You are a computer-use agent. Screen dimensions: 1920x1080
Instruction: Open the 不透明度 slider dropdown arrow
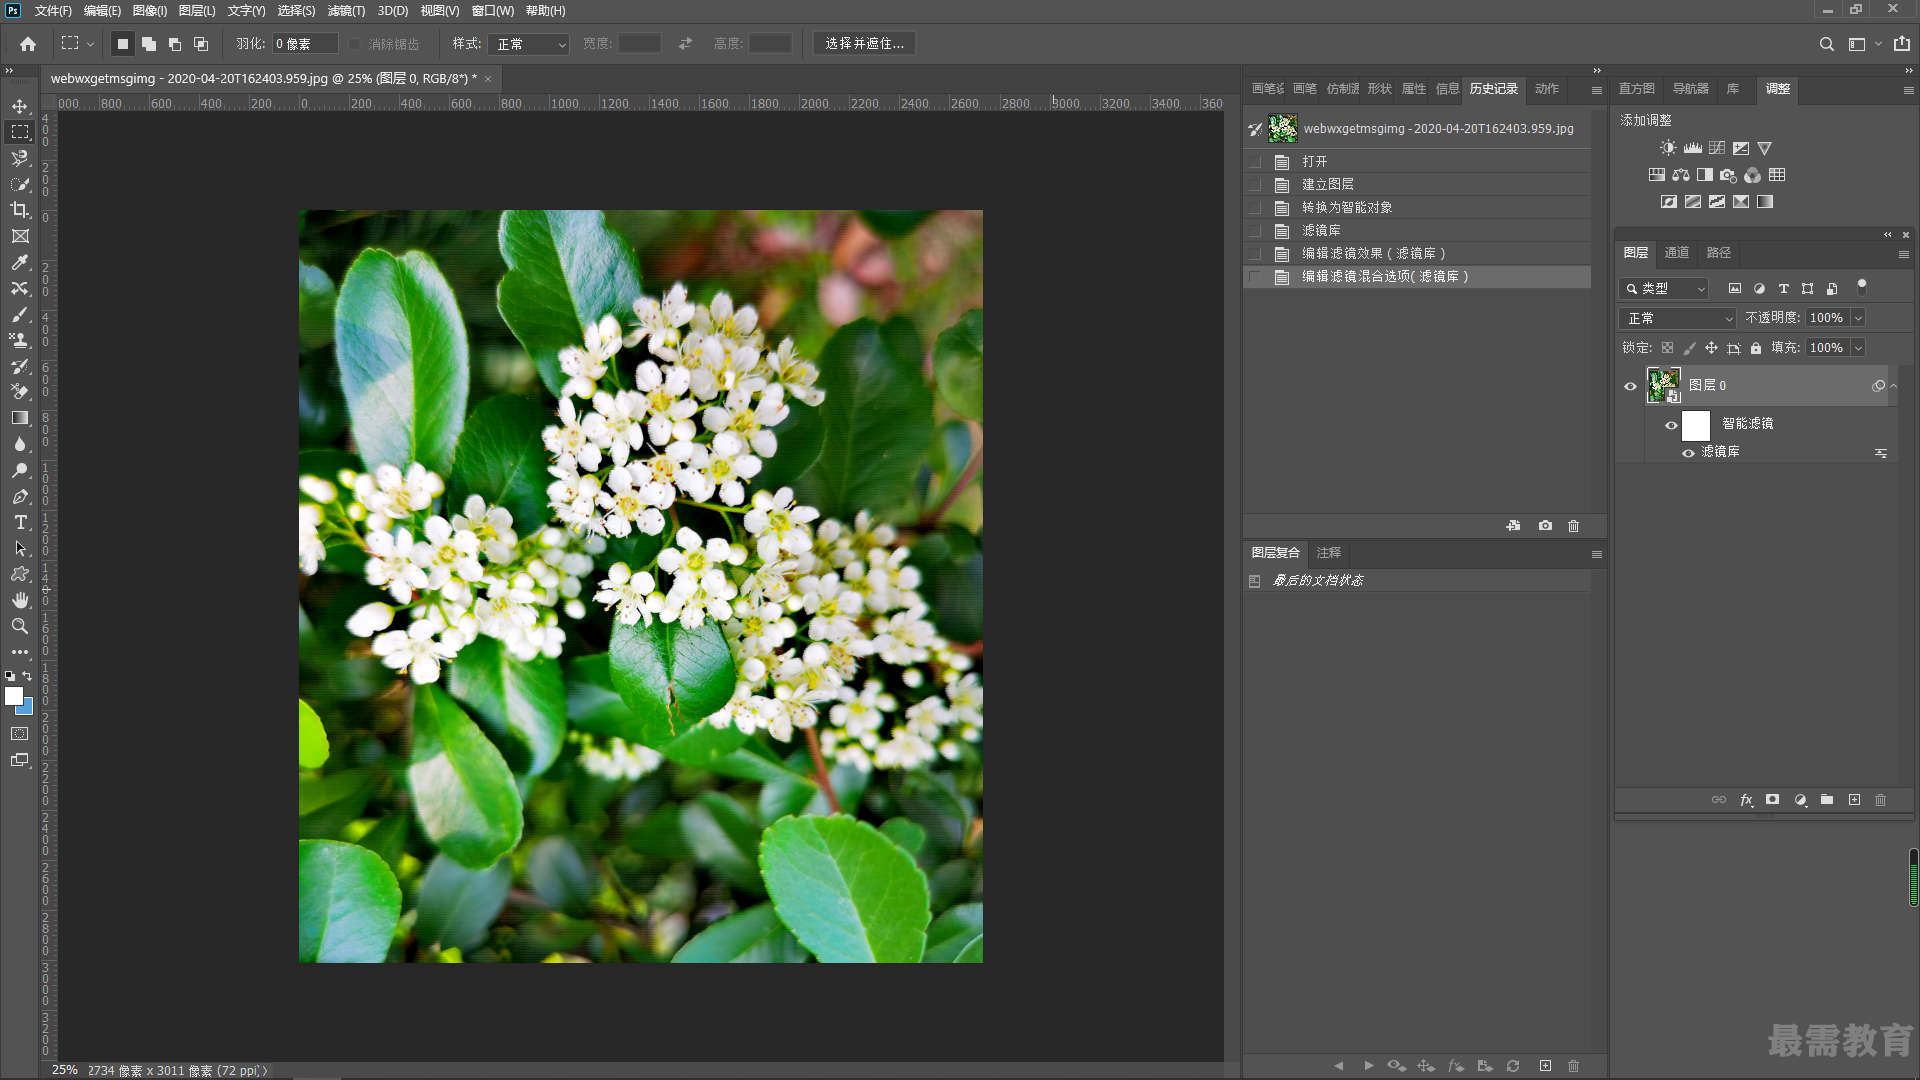click(x=1858, y=318)
